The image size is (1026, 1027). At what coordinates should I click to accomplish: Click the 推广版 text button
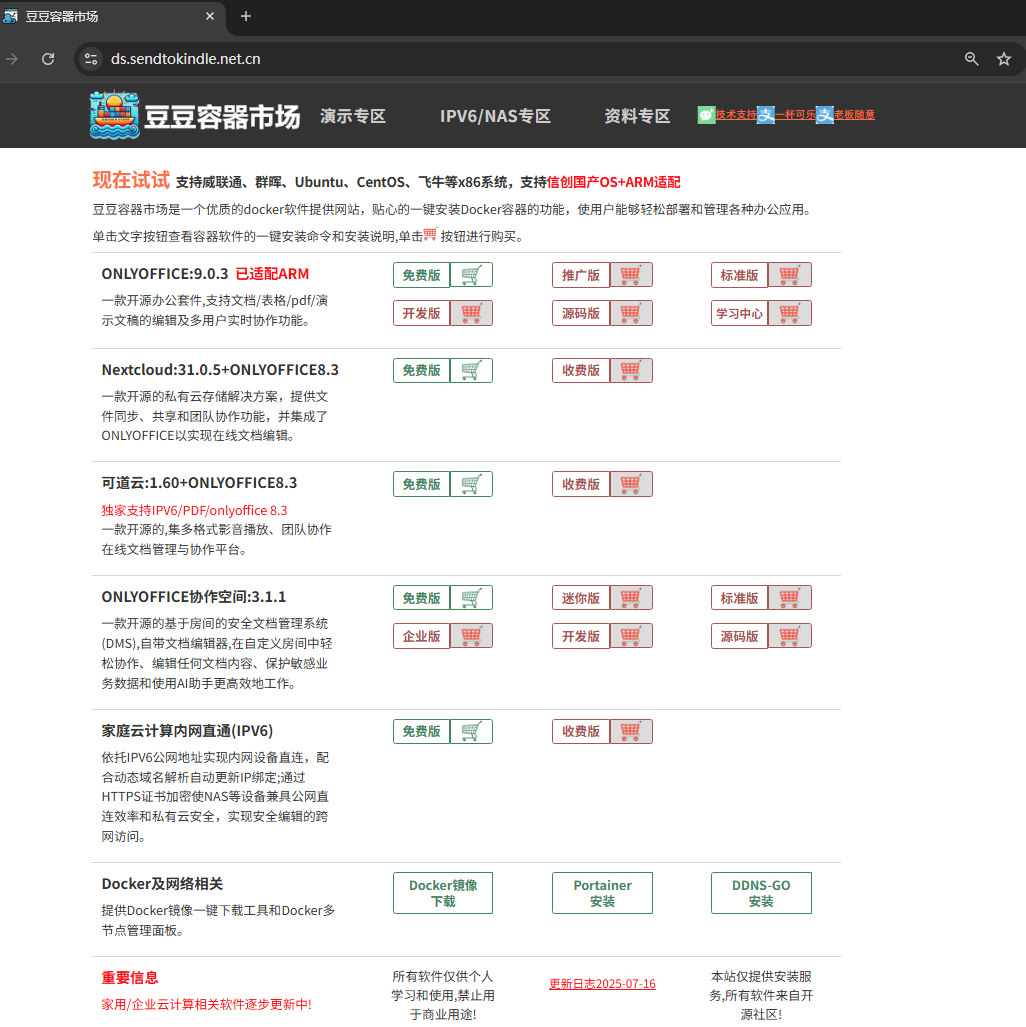[580, 275]
